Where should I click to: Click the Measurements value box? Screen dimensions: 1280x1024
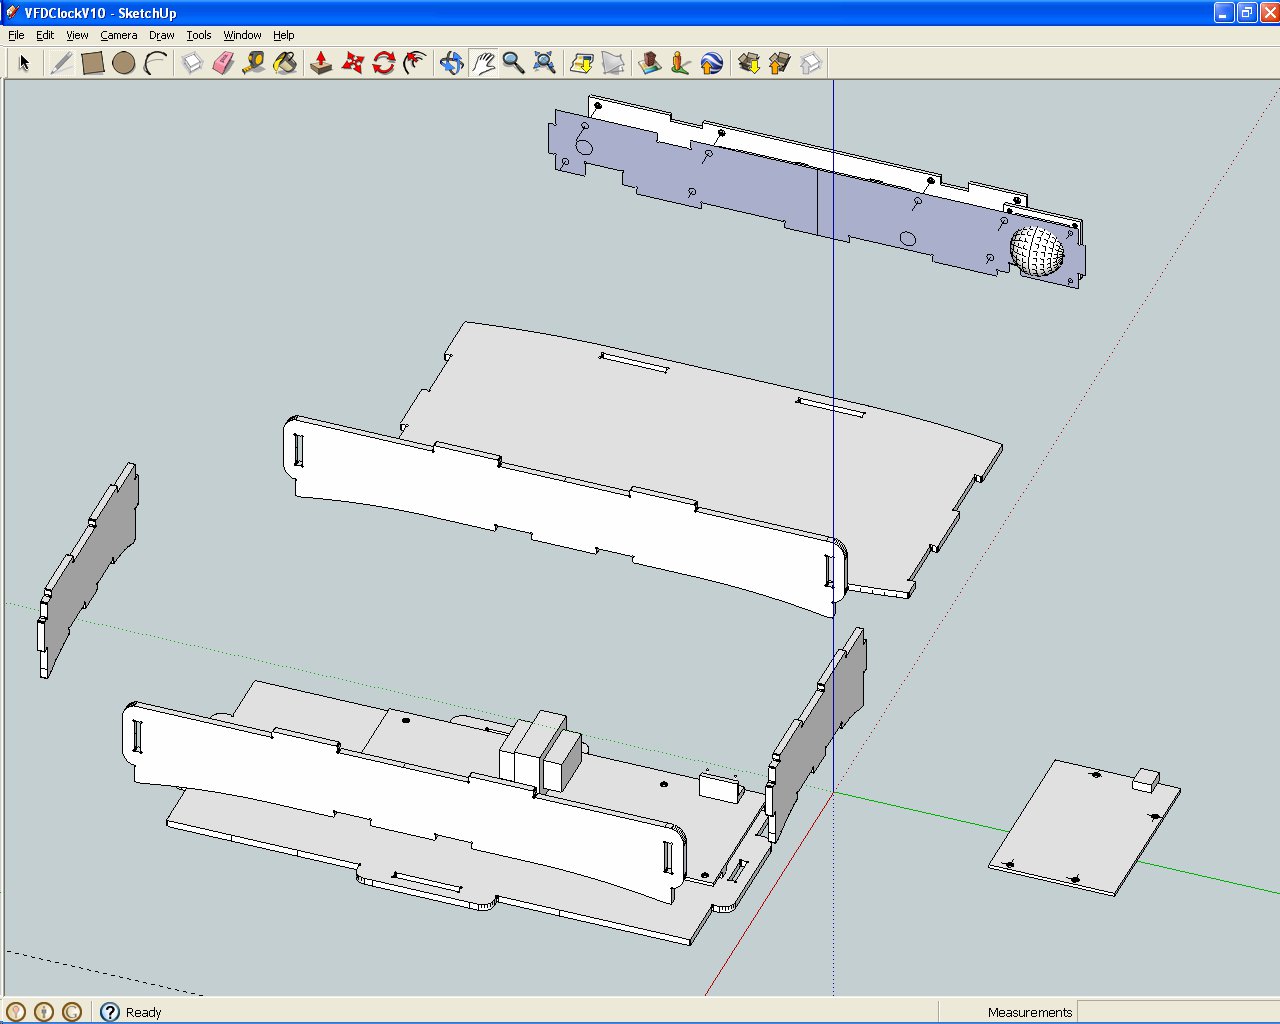click(x=1177, y=1012)
